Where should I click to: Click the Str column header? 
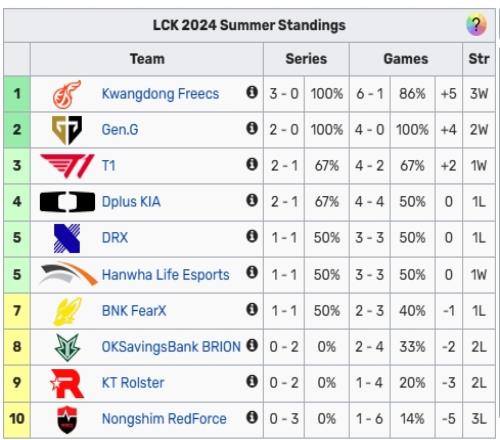coord(479,59)
